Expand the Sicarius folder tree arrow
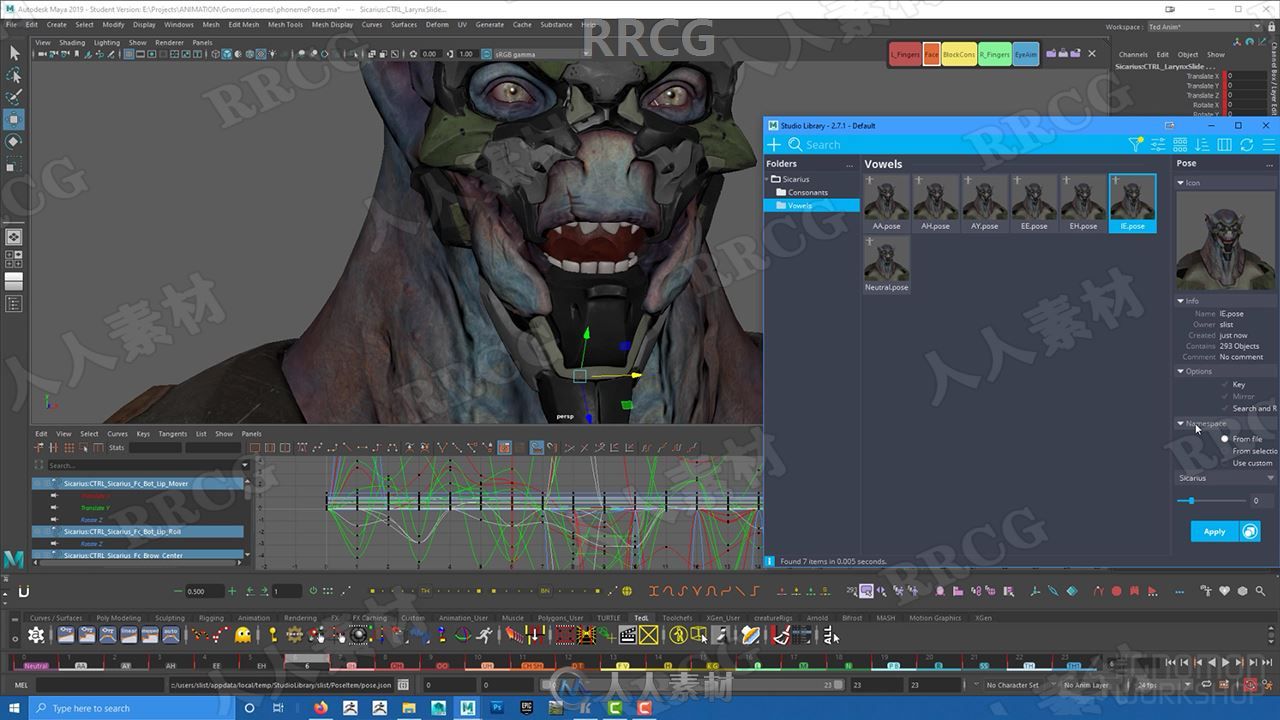 click(x=768, y=179)
